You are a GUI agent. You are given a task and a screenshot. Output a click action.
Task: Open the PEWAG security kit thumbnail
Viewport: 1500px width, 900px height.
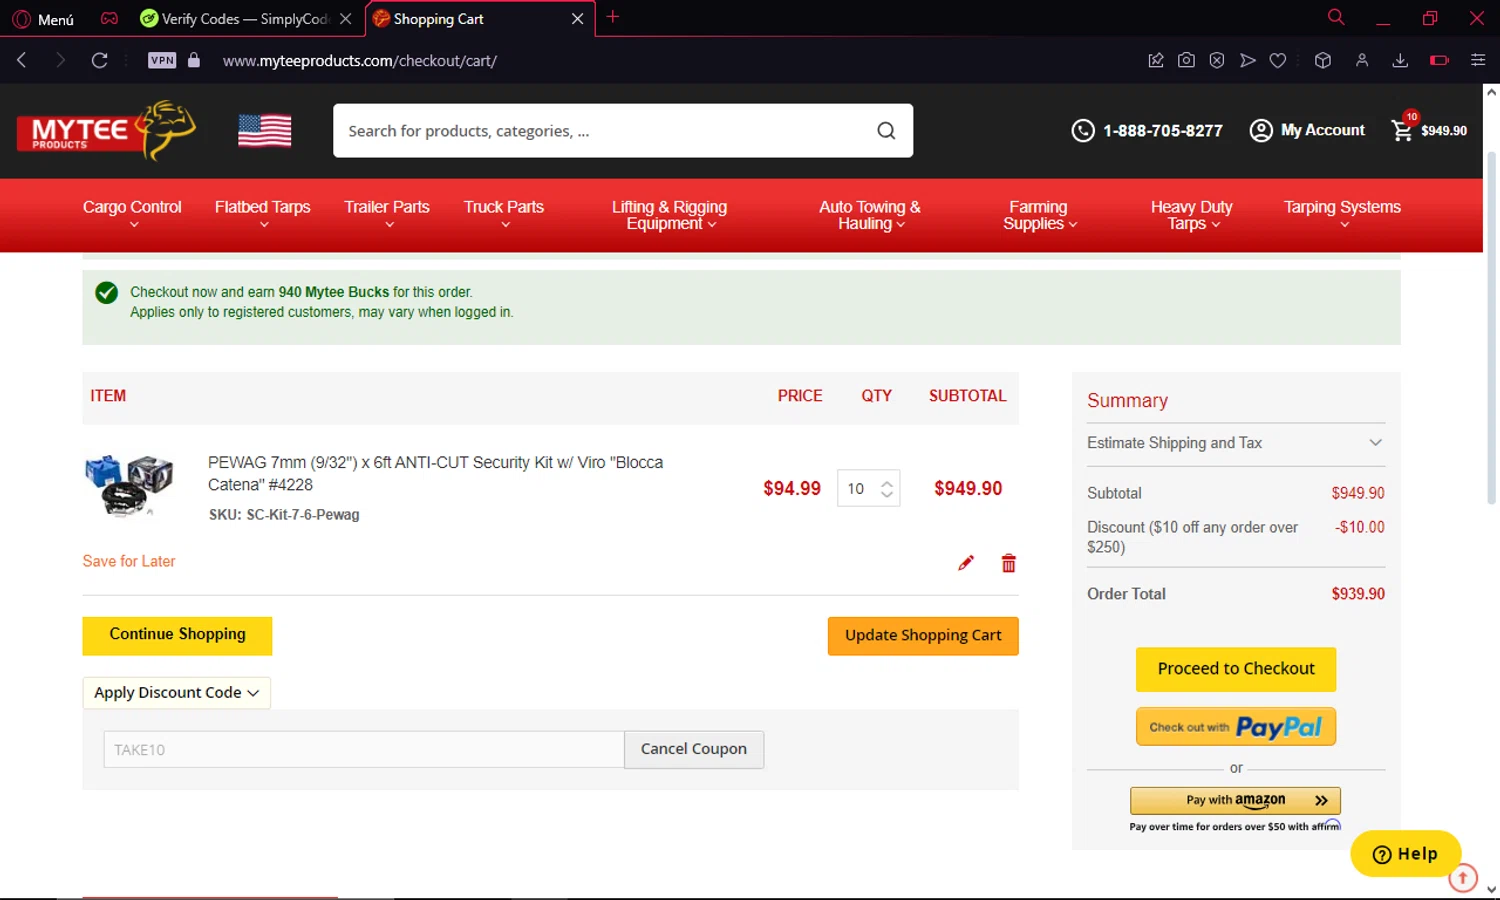tap(129, 485)
